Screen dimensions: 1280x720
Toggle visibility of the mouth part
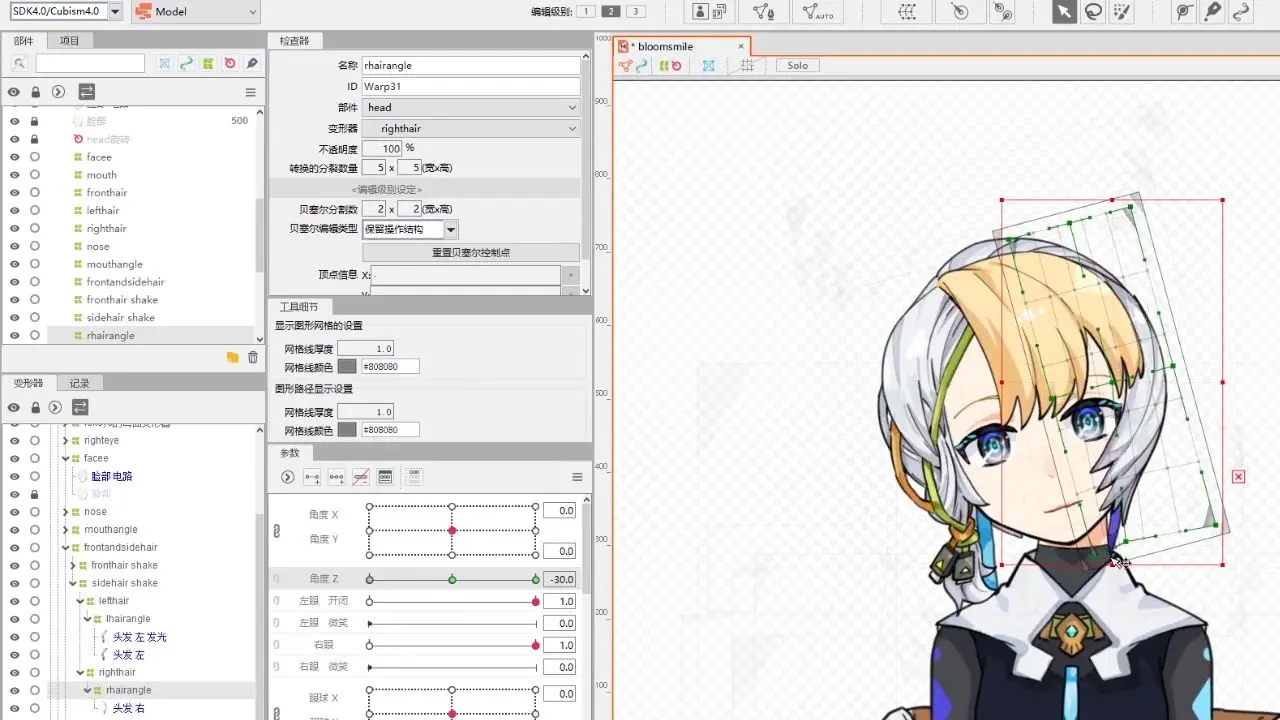click(x=14, y=175)
